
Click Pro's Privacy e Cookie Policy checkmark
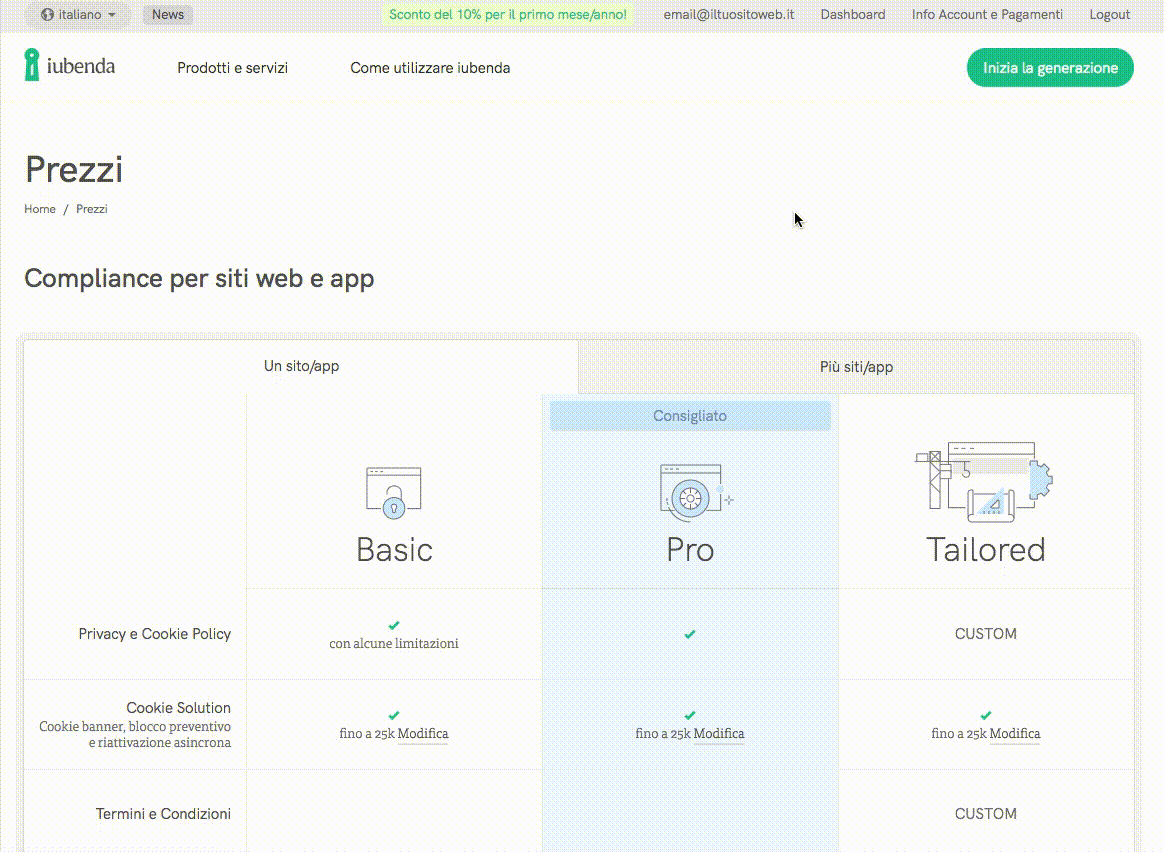(690, 634)
